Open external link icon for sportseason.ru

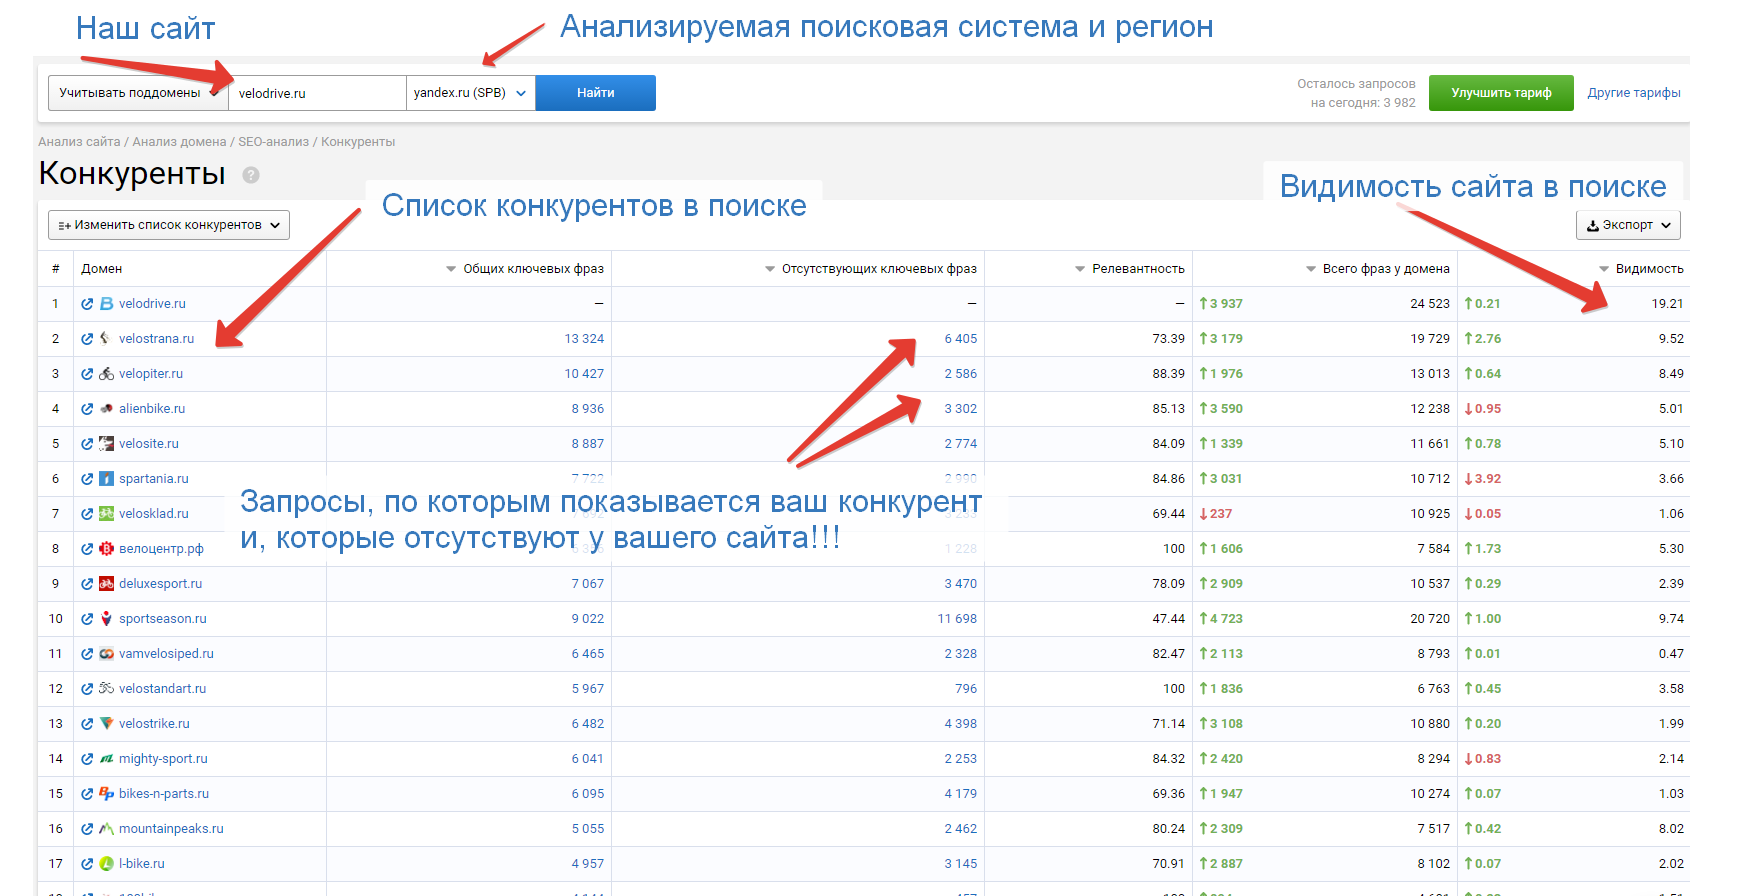(87, 619)
